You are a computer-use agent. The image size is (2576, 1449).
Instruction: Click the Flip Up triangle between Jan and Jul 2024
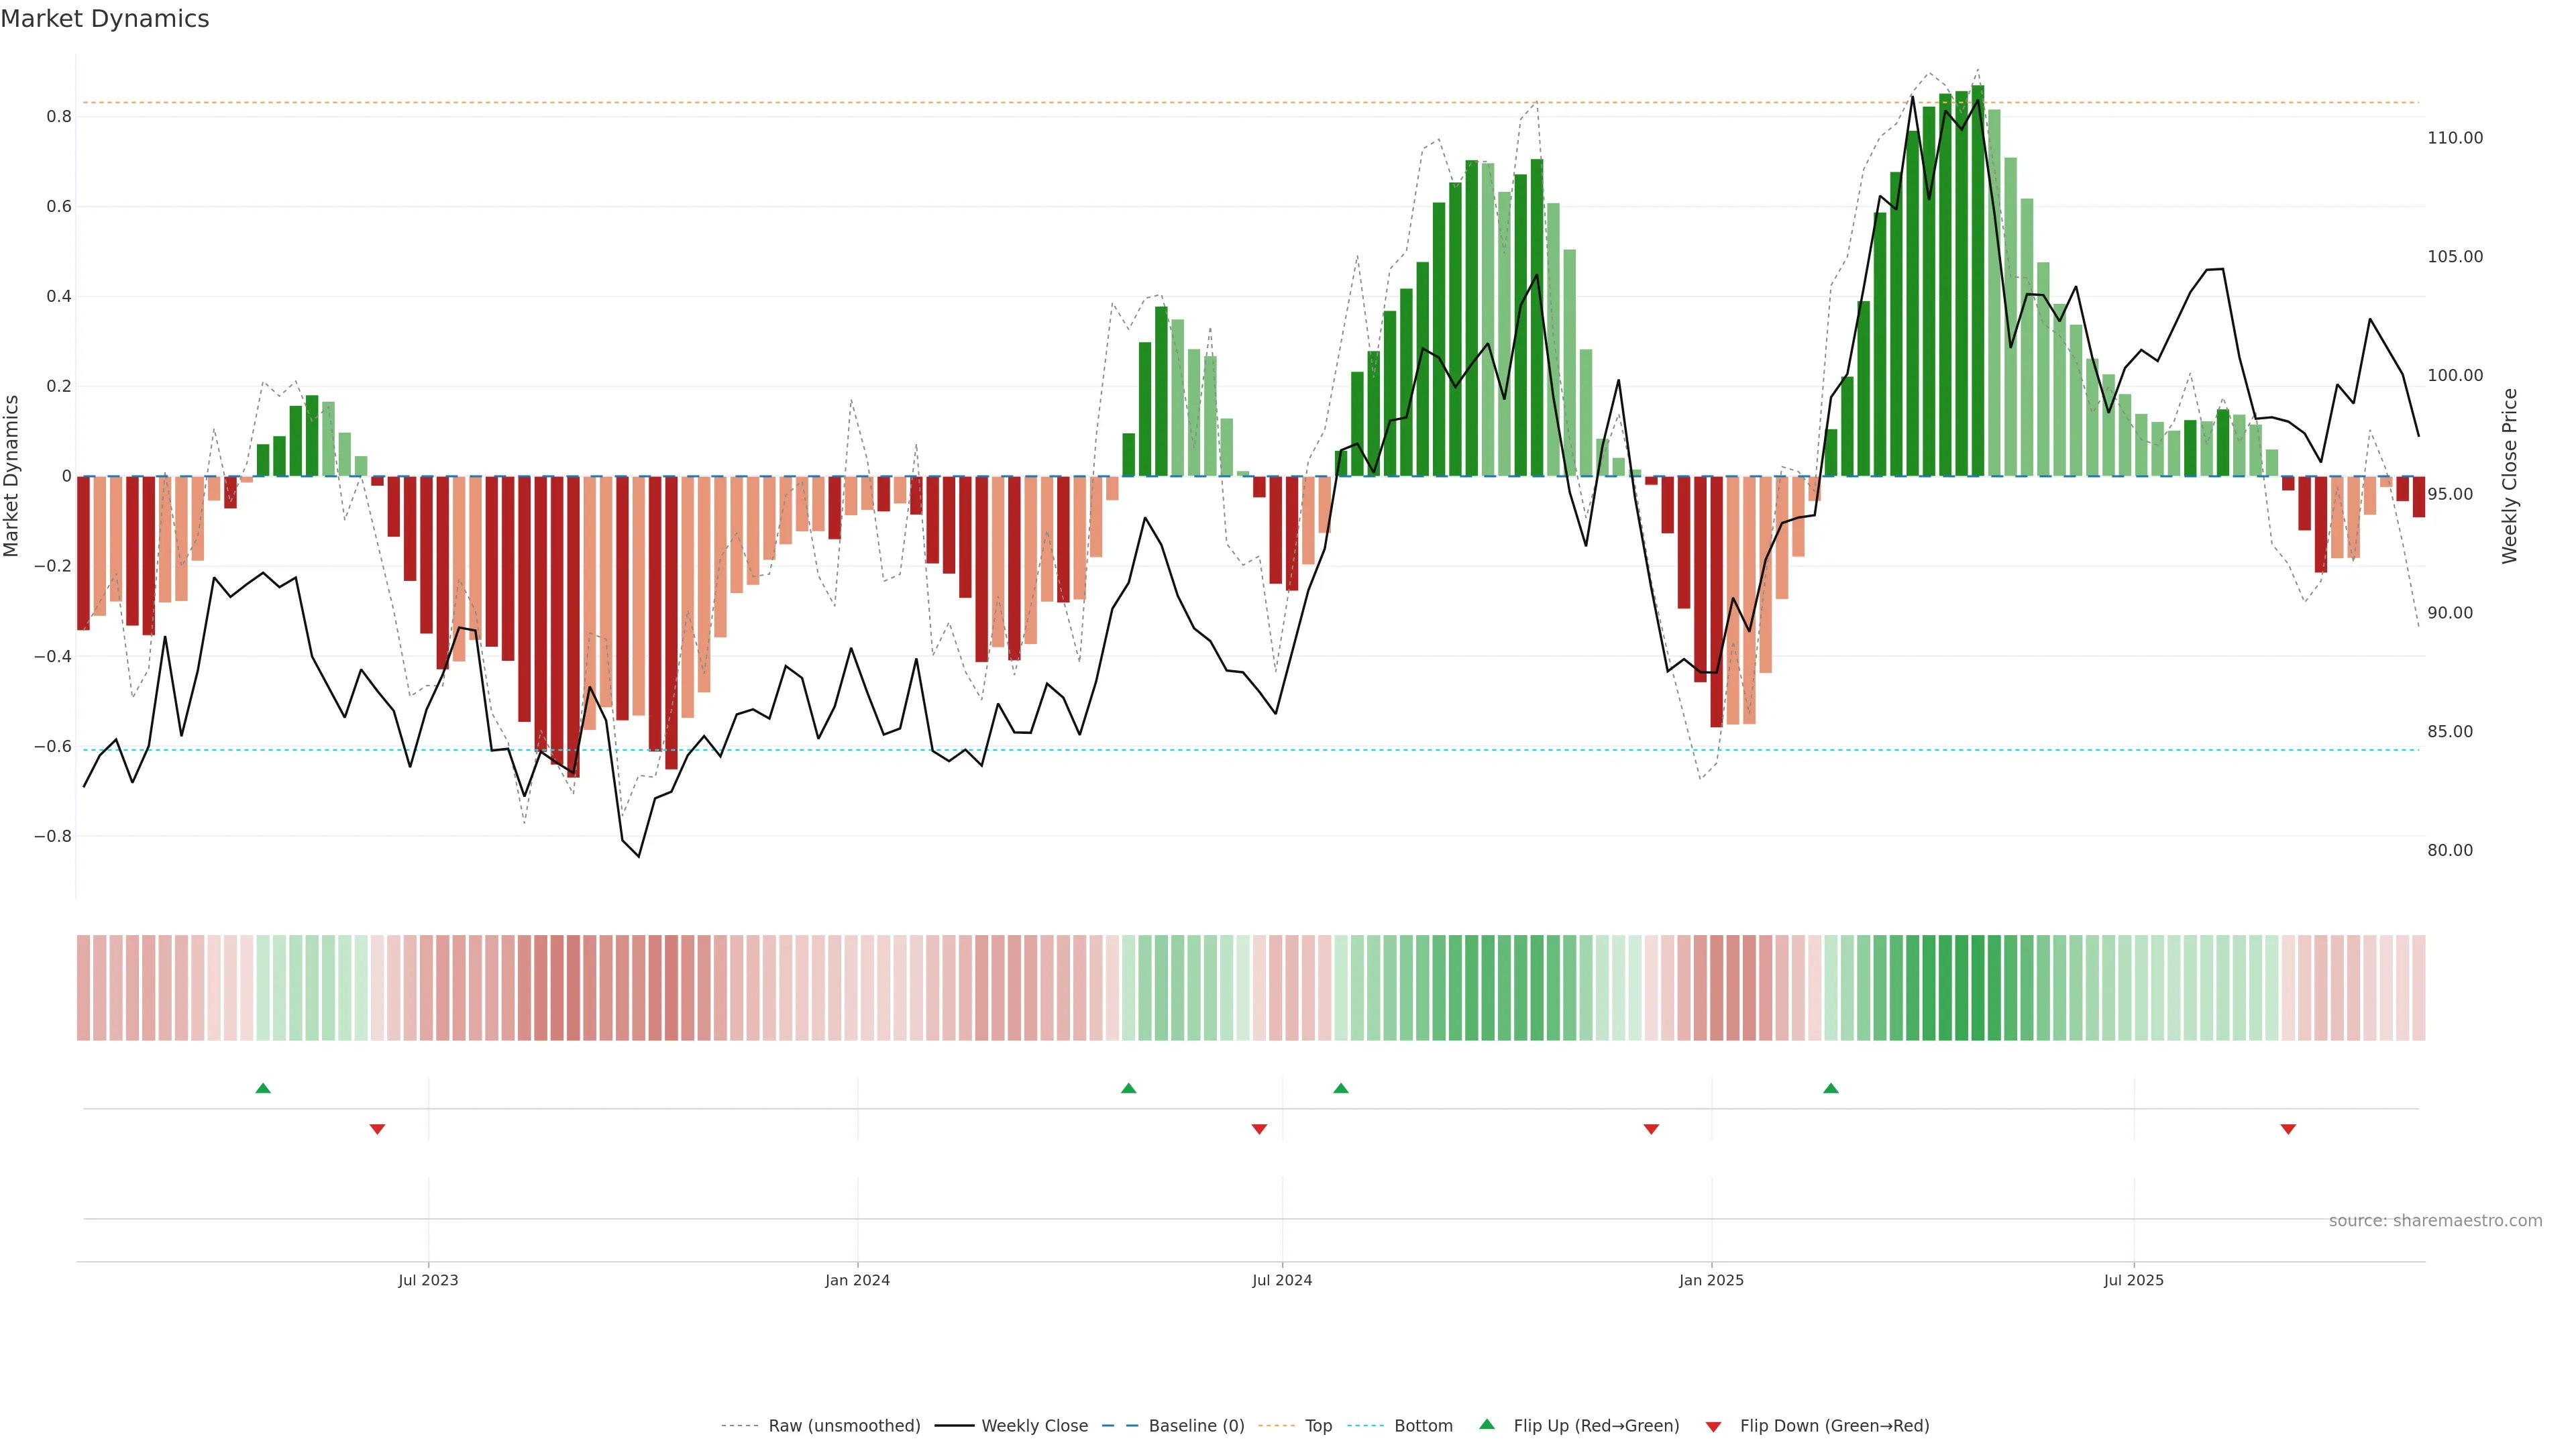pos(1129,1088)
